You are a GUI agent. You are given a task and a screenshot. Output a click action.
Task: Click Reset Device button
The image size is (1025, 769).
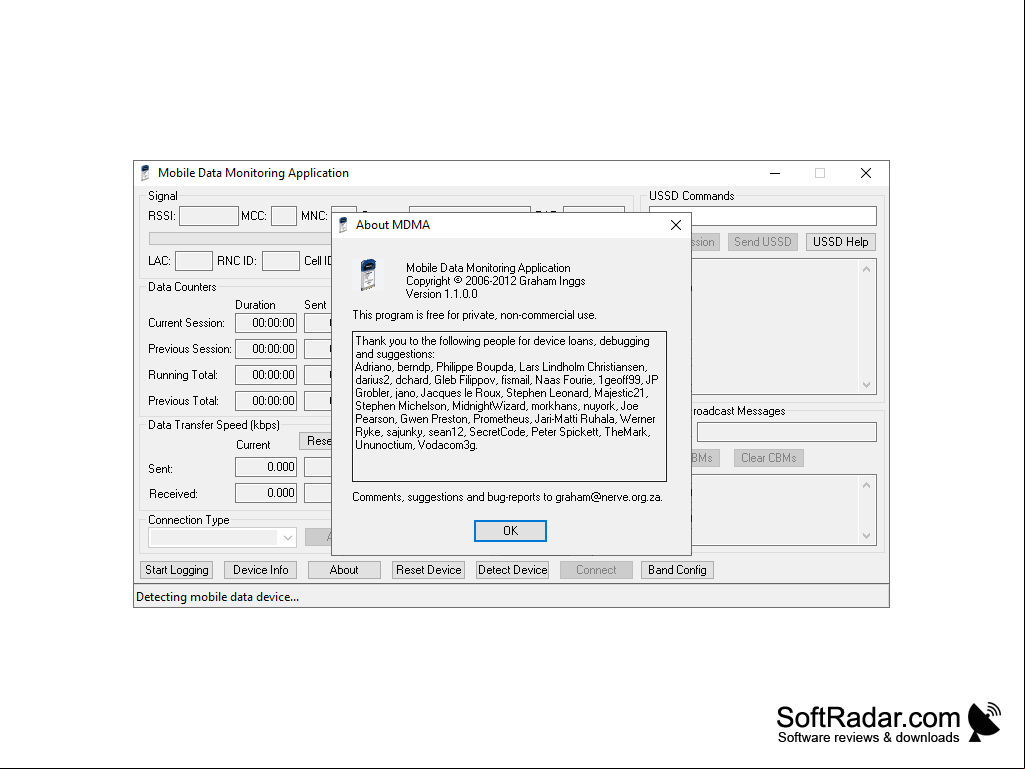tap(428, 570)
